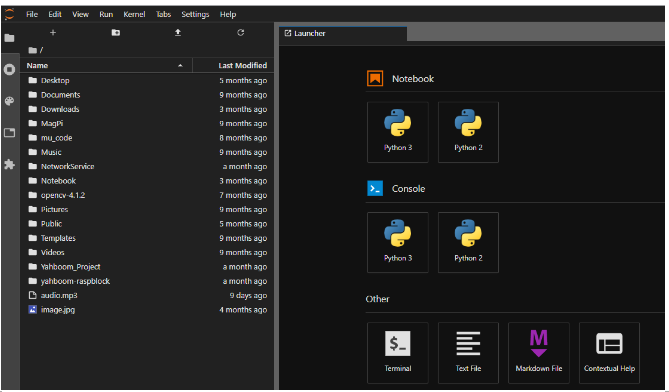669x392 pixels.
Task: Create a new Markdown File
Action: click(538, 353)
